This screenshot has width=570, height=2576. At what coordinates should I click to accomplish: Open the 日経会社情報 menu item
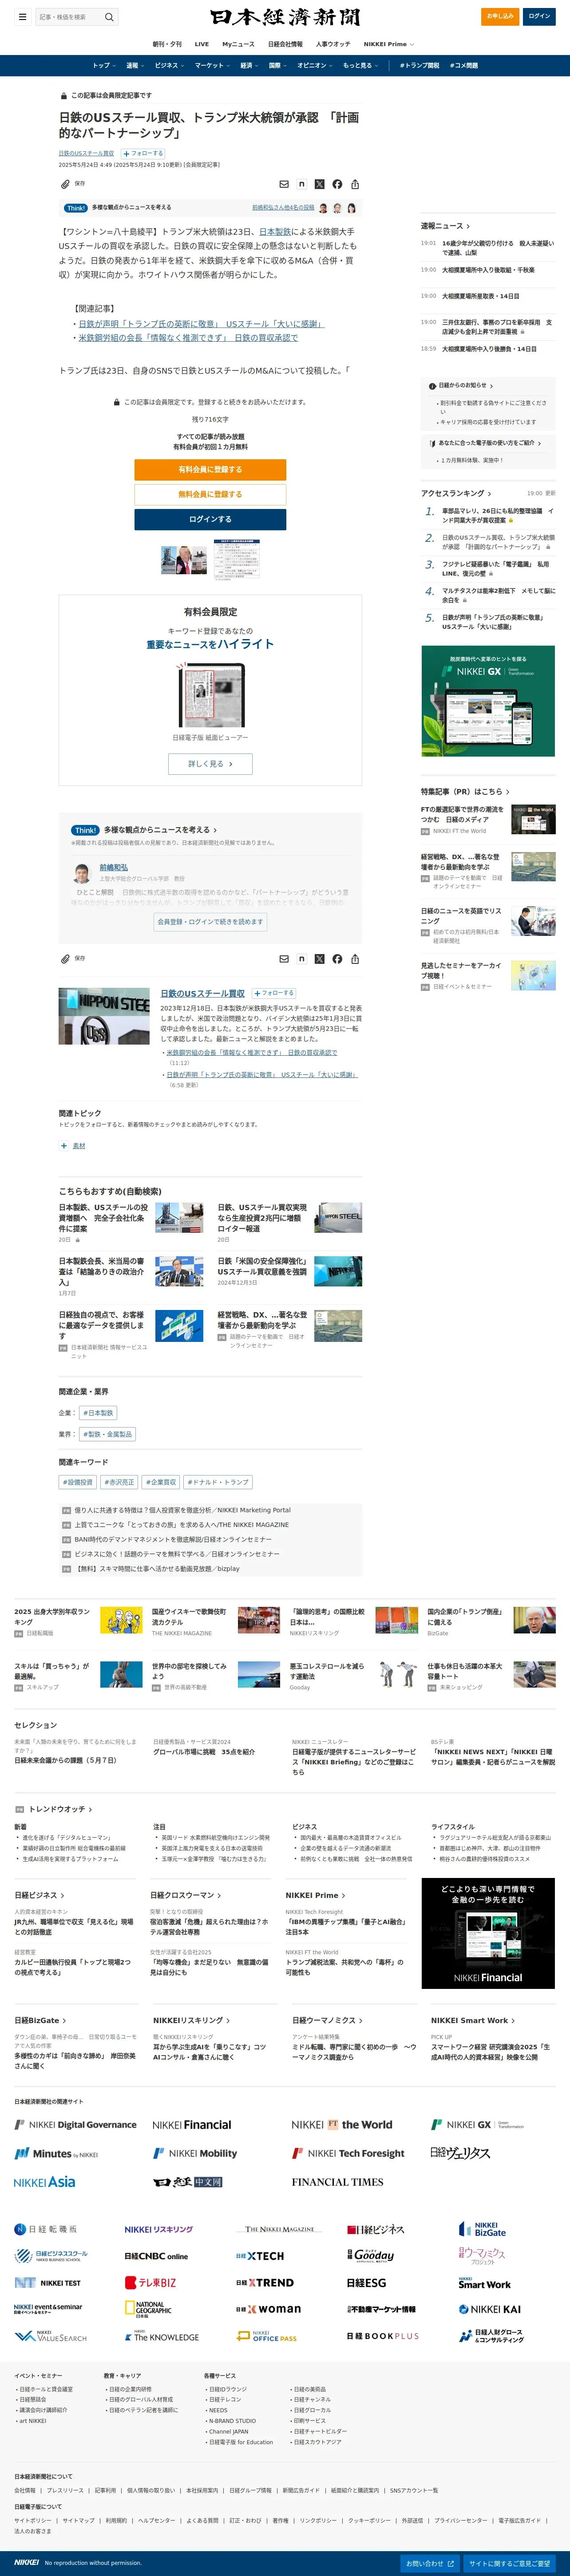click(x=285, y=44)
